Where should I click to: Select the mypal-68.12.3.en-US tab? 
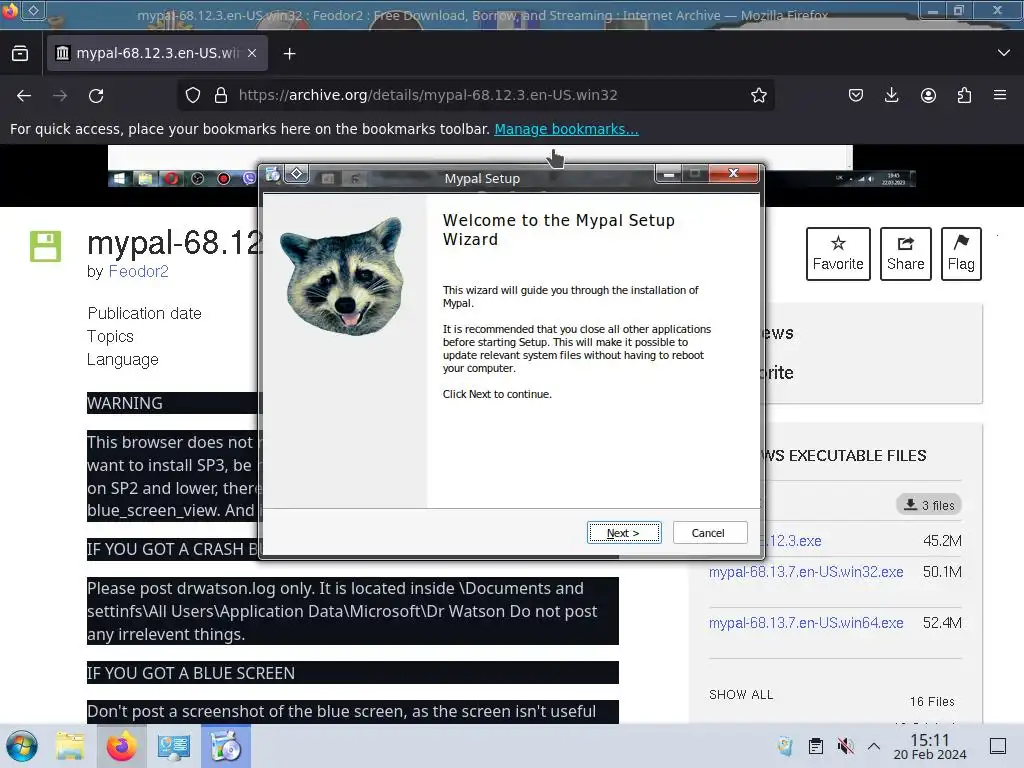pos(157,53)
